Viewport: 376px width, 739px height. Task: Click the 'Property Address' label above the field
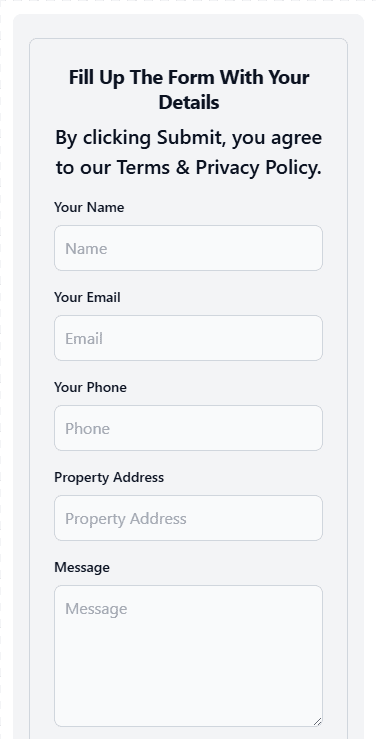tap(109, 477)
